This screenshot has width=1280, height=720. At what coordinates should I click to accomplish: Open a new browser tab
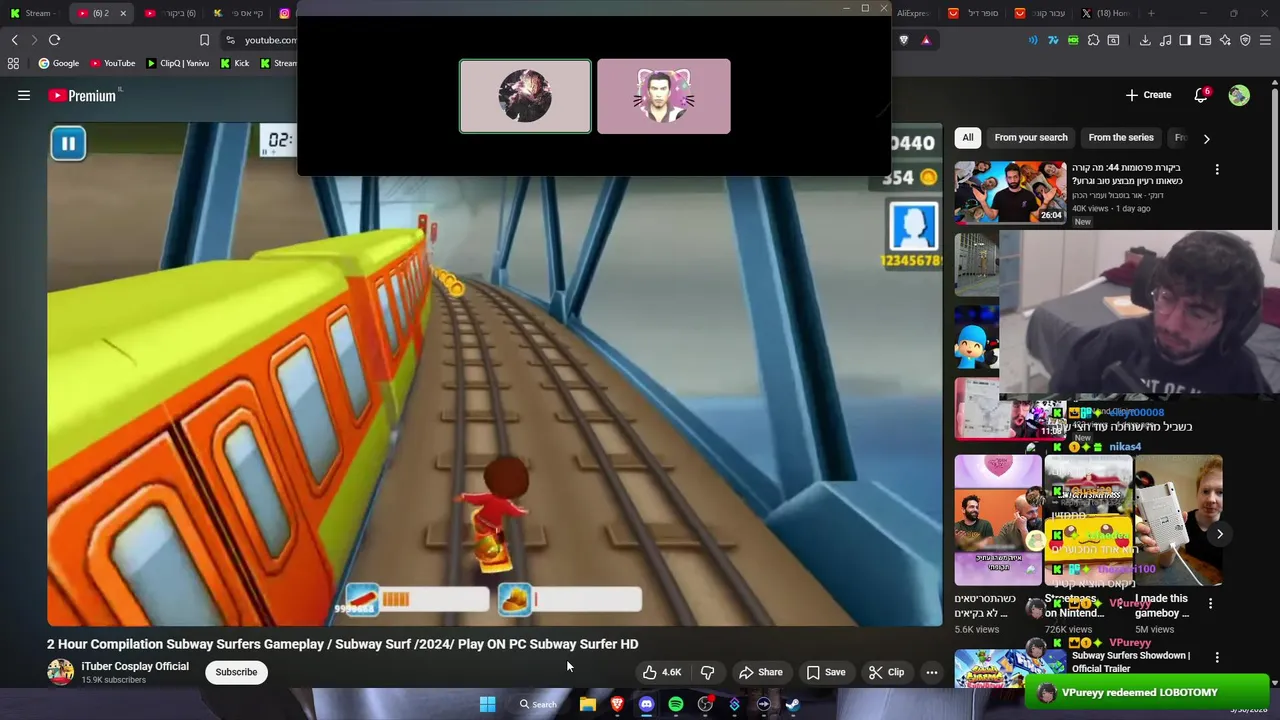pos(1151,13)
